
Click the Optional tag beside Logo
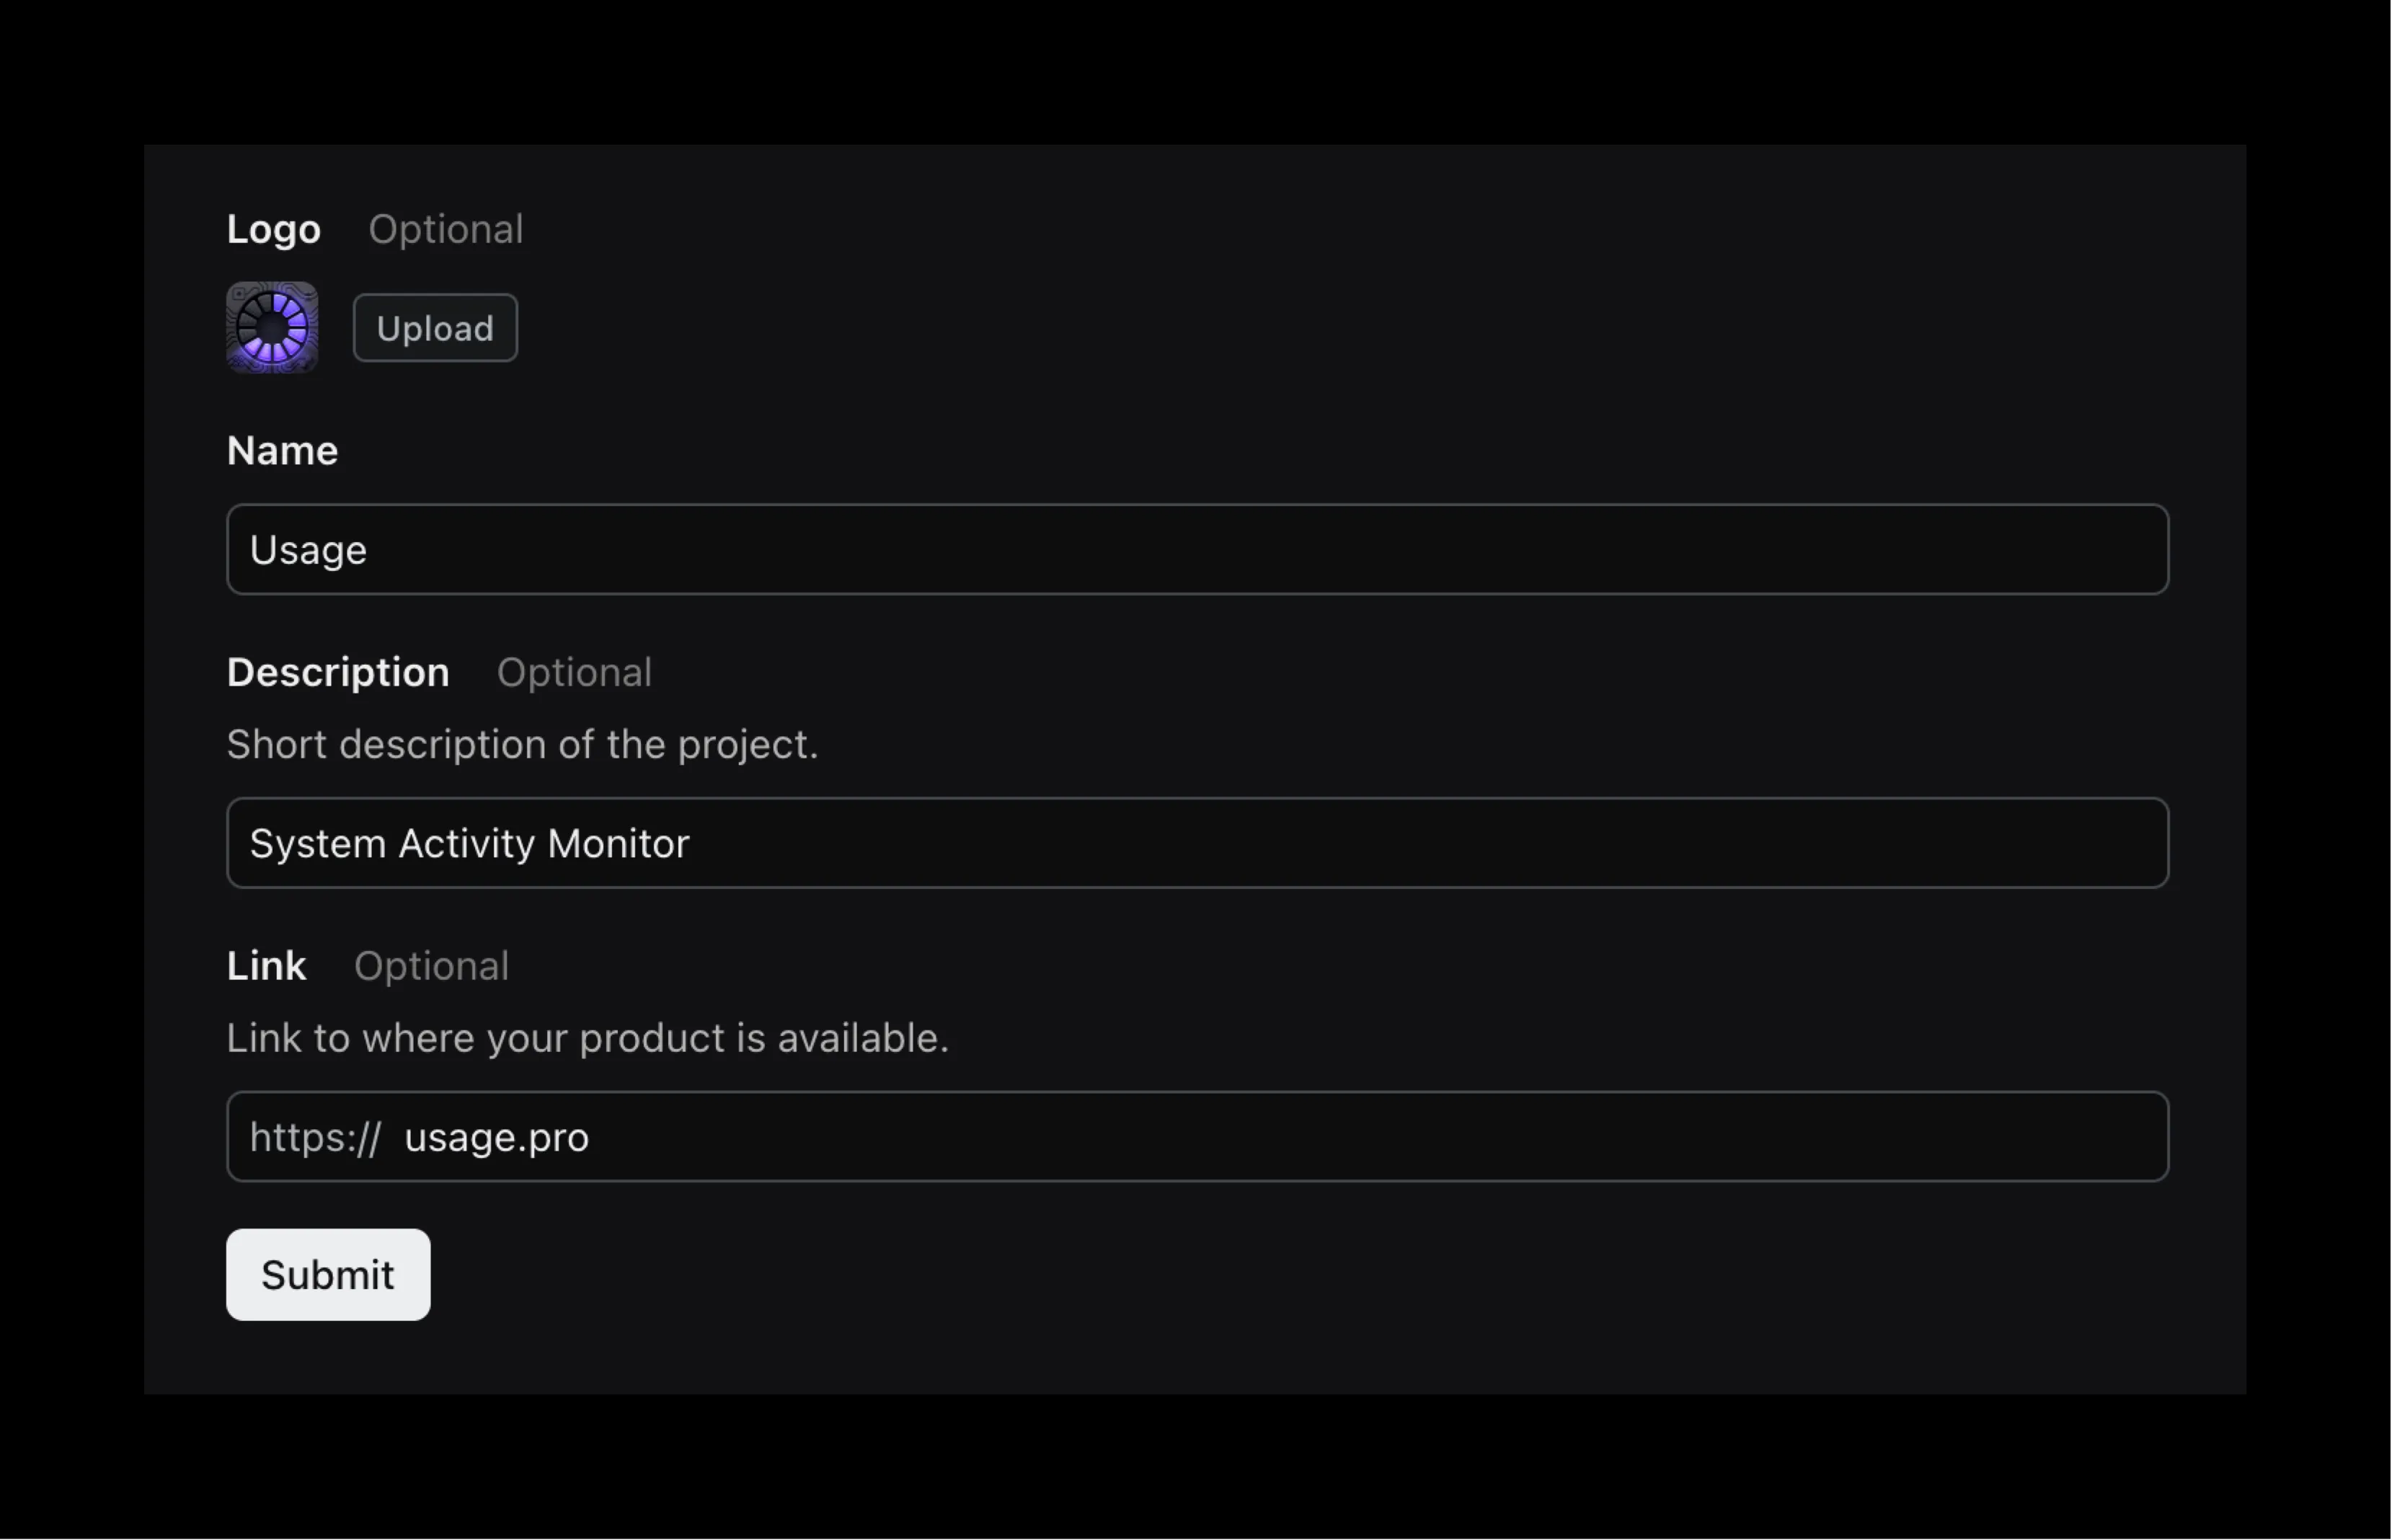click(446, 230)
